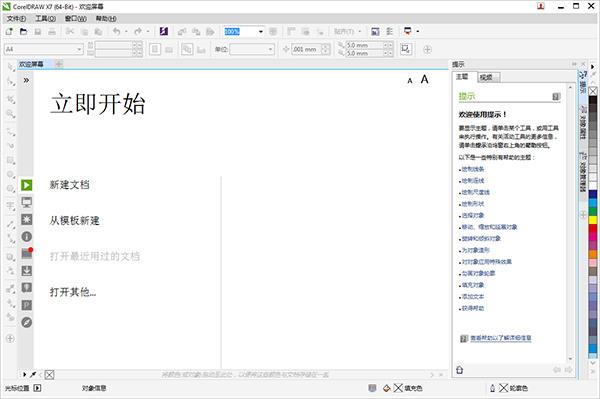Open the Membership icon in welcome sidebar

[x=26, y=305]
